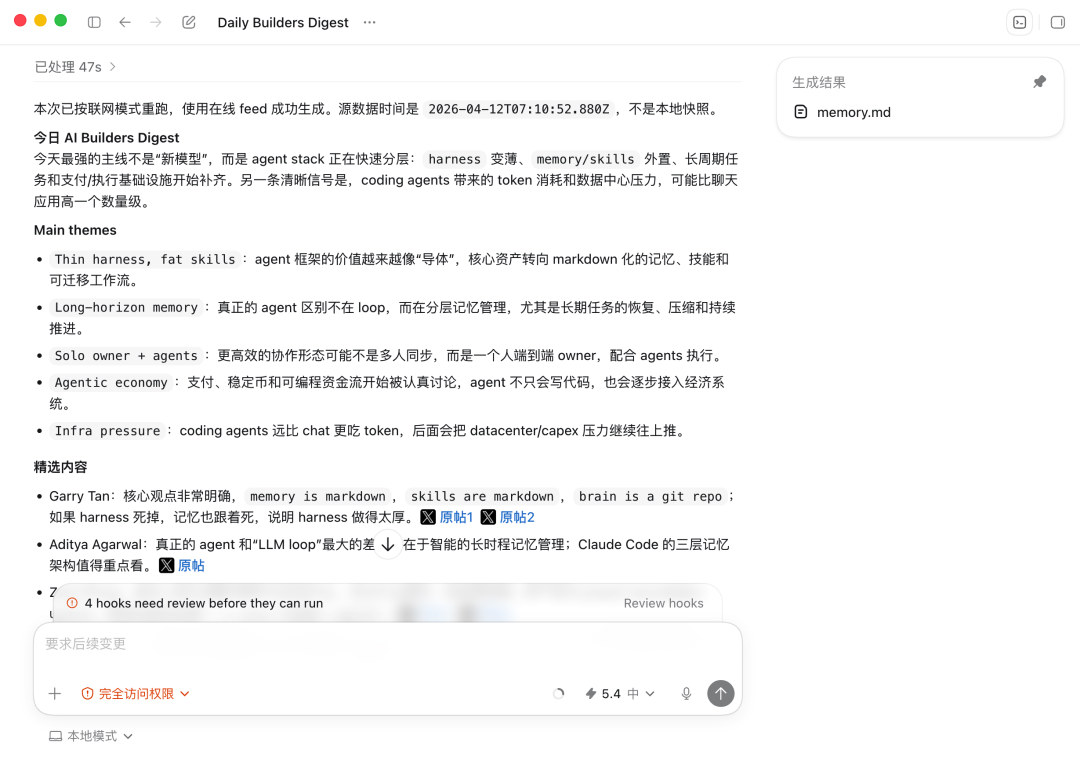Open Garry Tan's 原帖1 link

click(x=456, y=517)
